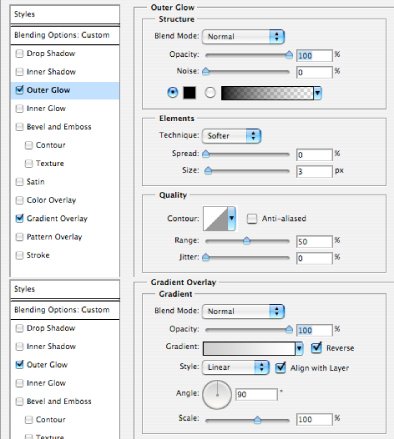The height and width of the screenshot is (439, 394).
Task: Enable the Pattern Overlay checkbox
Action: (19, 237)
